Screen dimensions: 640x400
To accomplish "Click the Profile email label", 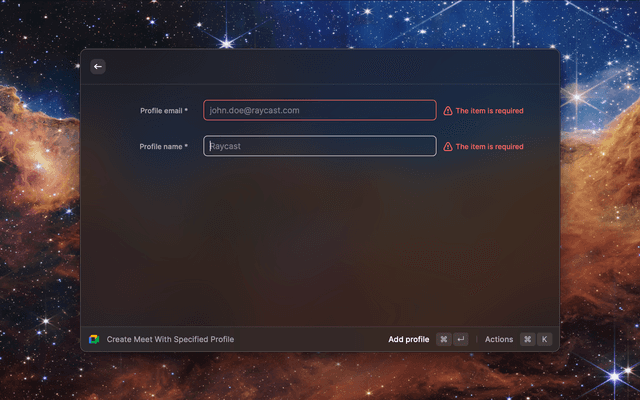I will pyautogui.click(x=161, y=111).
